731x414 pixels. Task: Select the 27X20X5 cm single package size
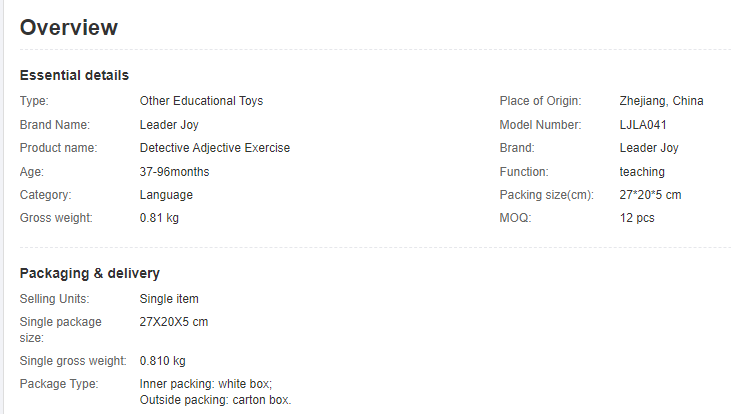click(x=174, y=322)
